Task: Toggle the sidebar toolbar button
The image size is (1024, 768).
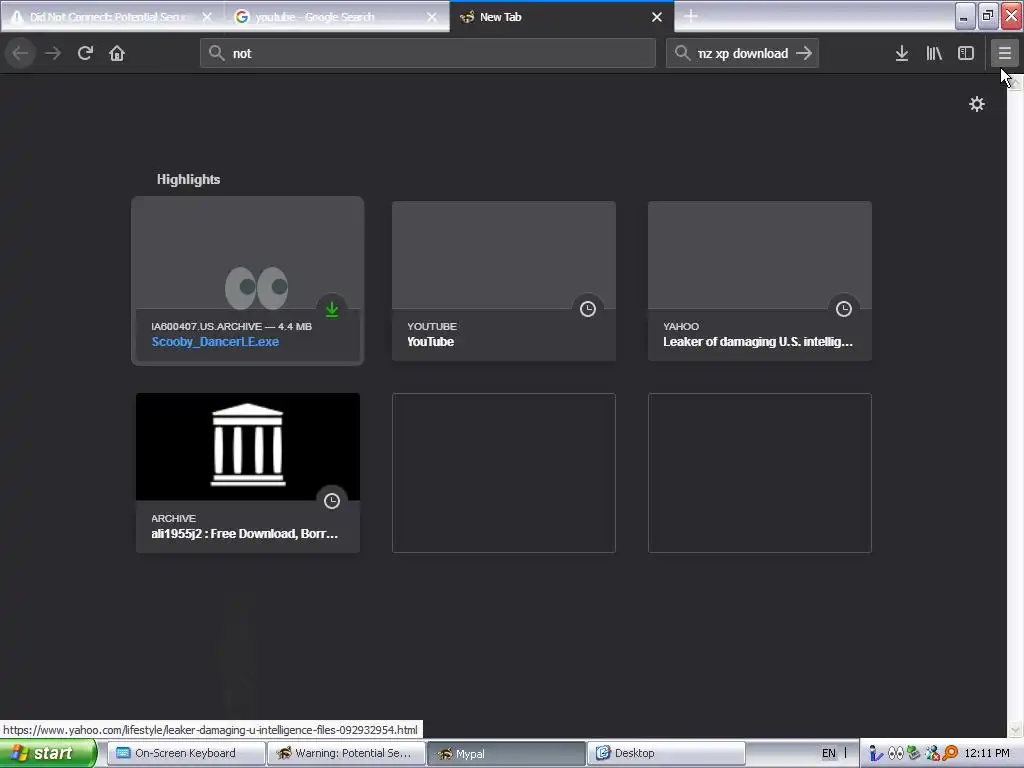Action: 966,53
